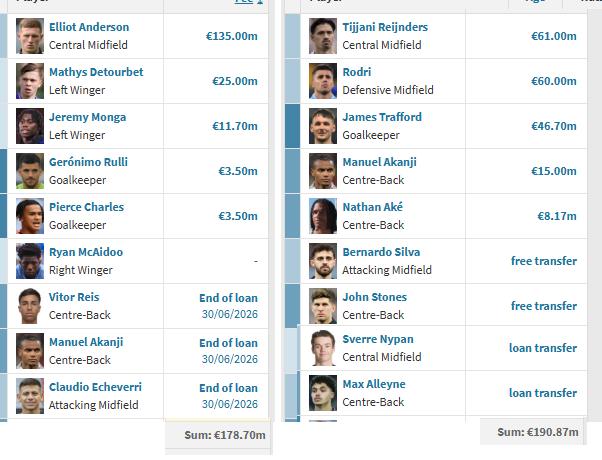Click Pierce Charles name link

86,207
